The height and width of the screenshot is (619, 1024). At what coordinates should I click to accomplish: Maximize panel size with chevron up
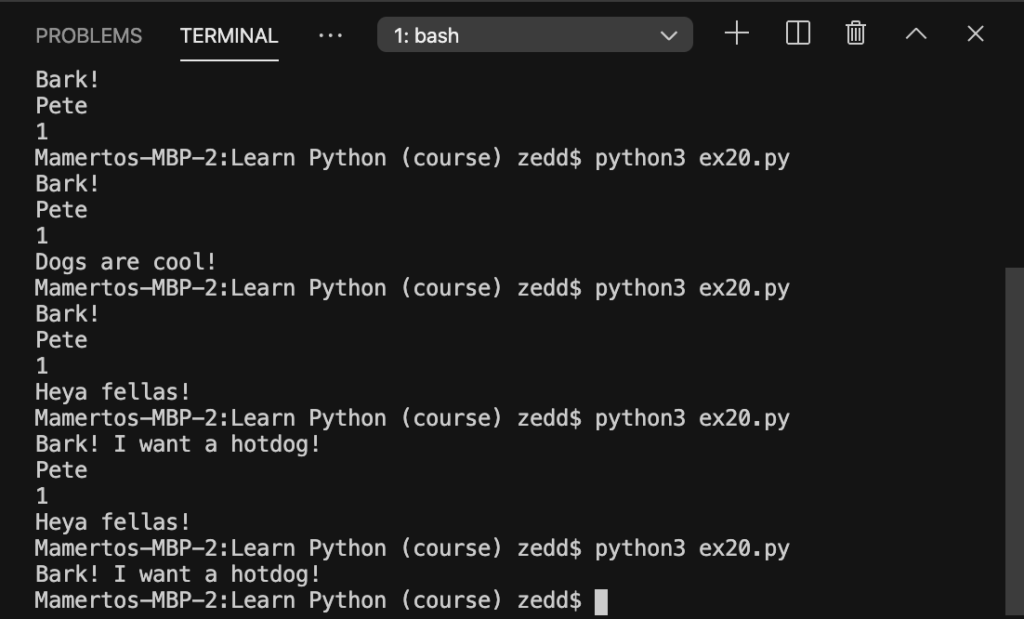[x=916, y=33]
